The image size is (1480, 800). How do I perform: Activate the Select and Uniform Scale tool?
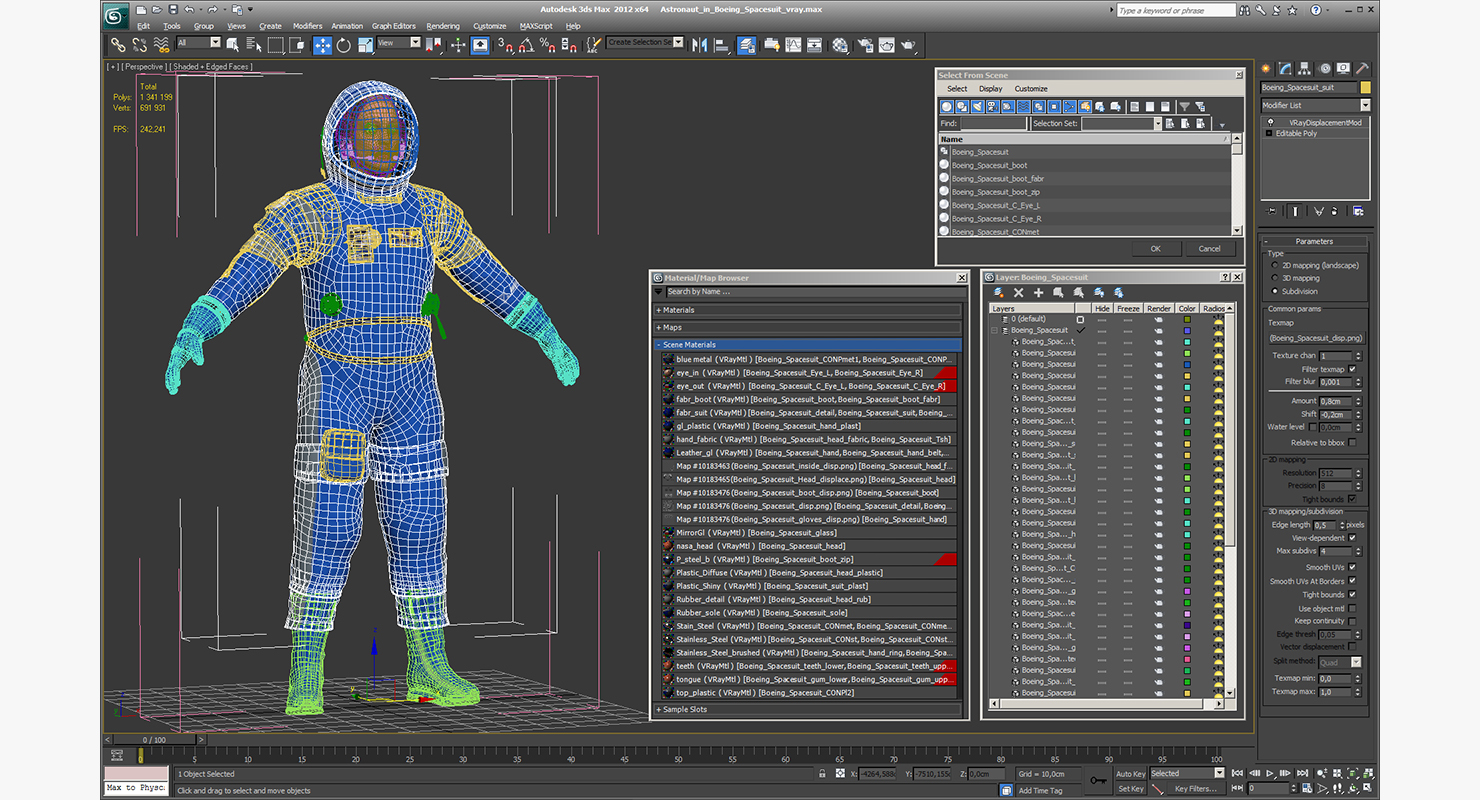(365, 45)
